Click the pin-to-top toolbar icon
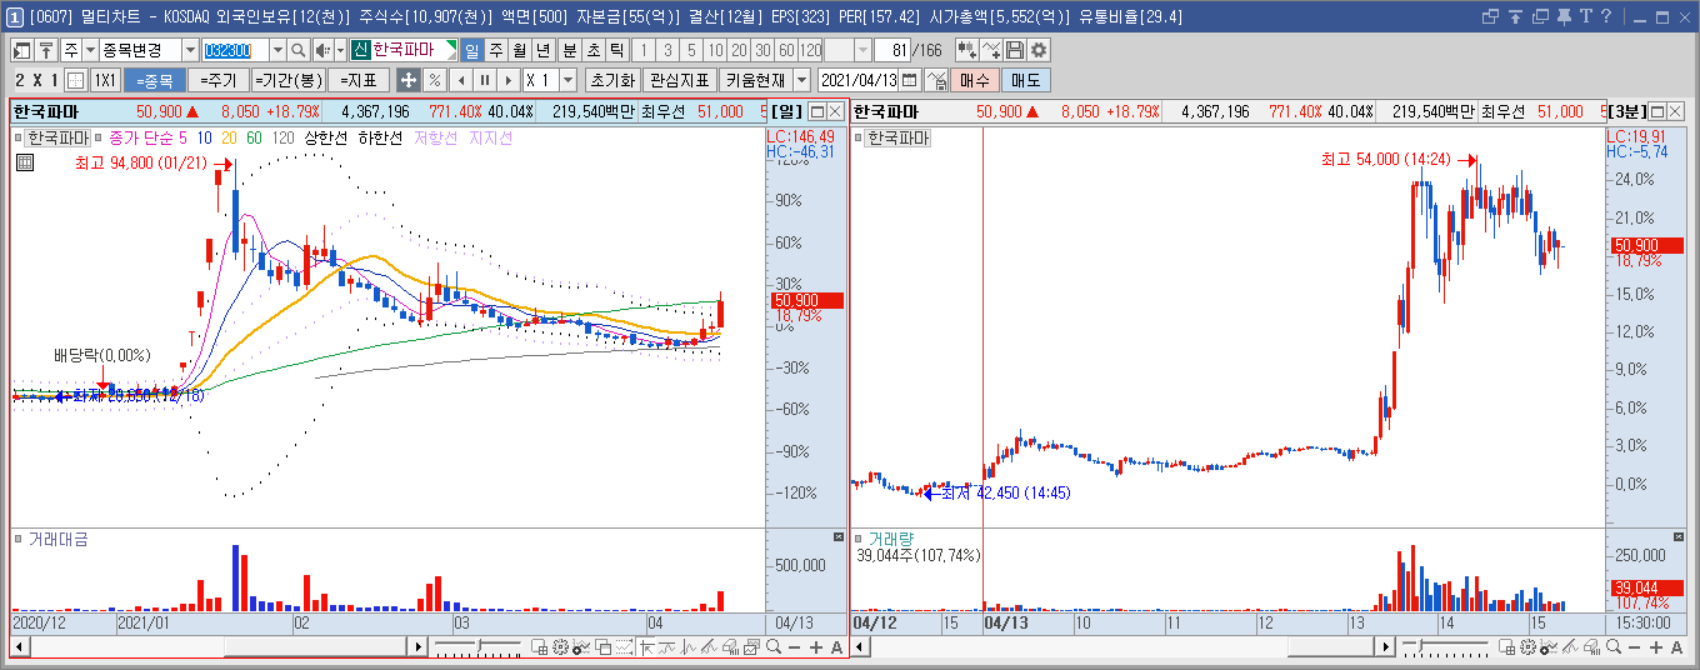Viewport: 1700px width, 670px height. tap(46, 50)
